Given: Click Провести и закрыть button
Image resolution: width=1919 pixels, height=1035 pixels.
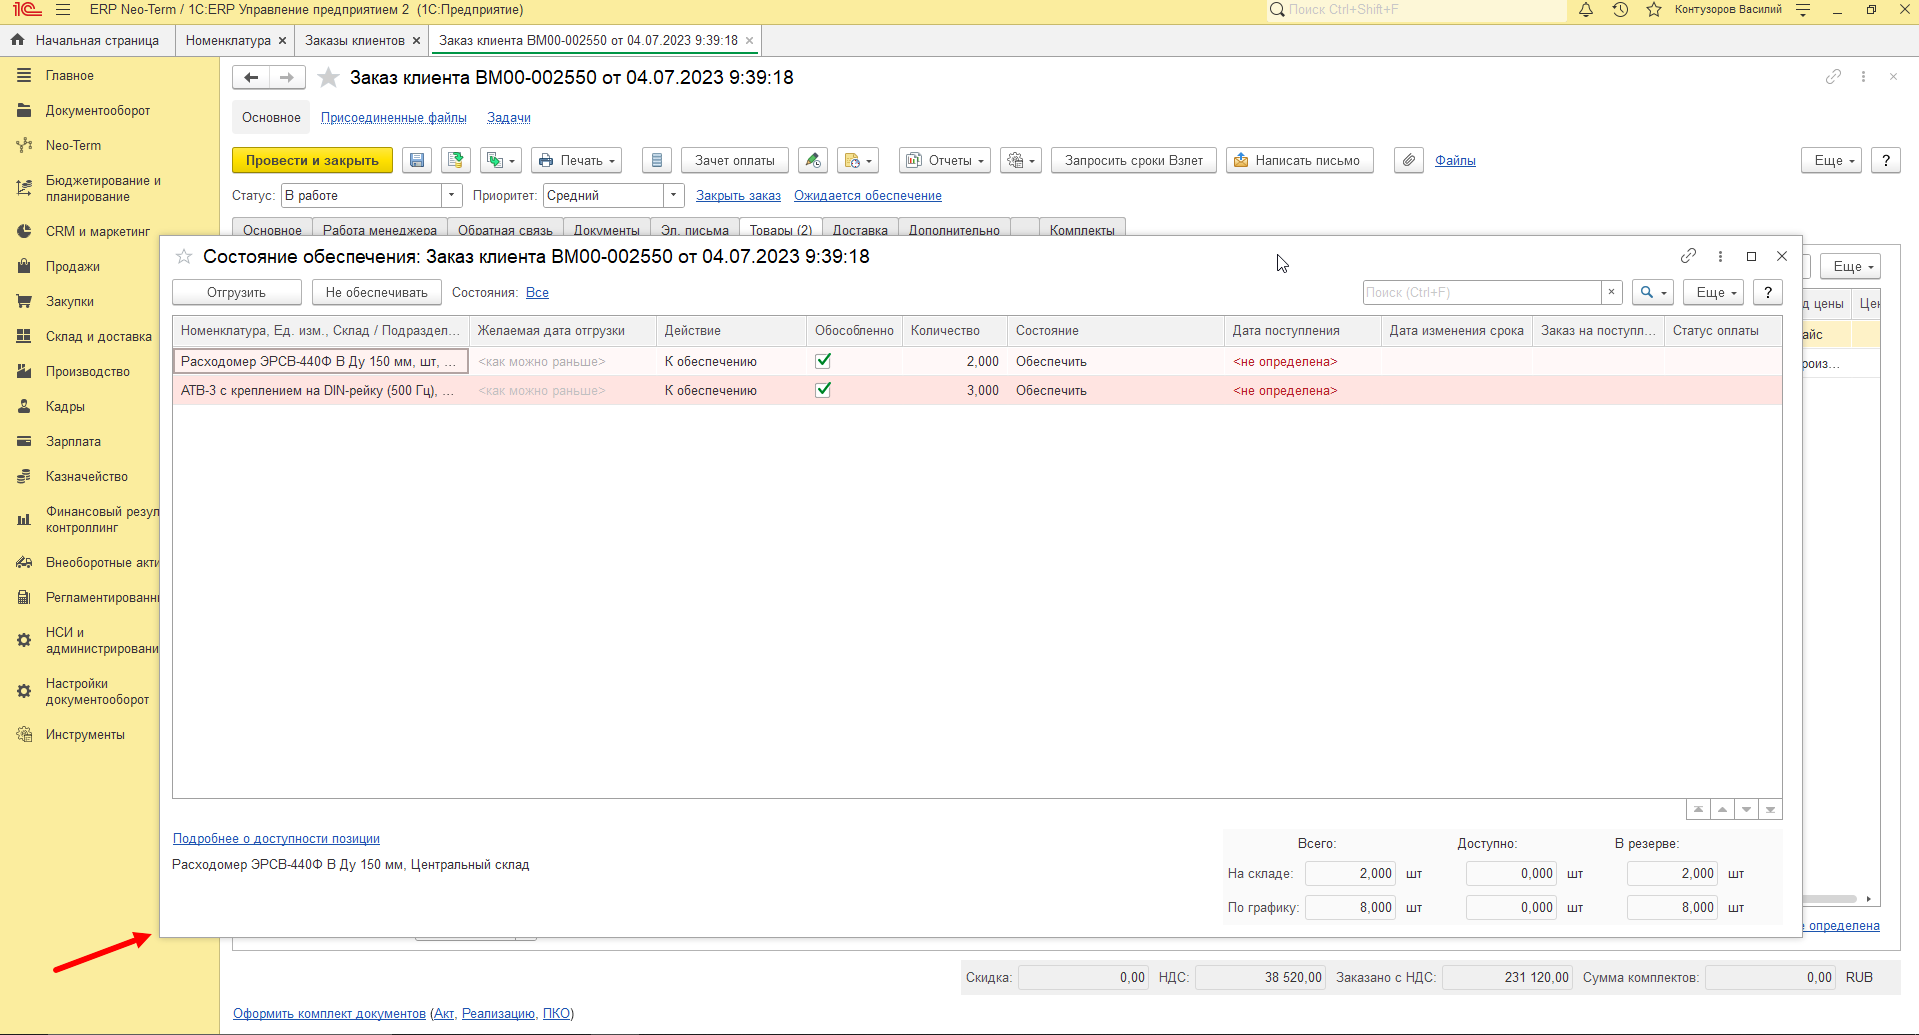Looking at the screenshot, I should (x=313, y=160).
